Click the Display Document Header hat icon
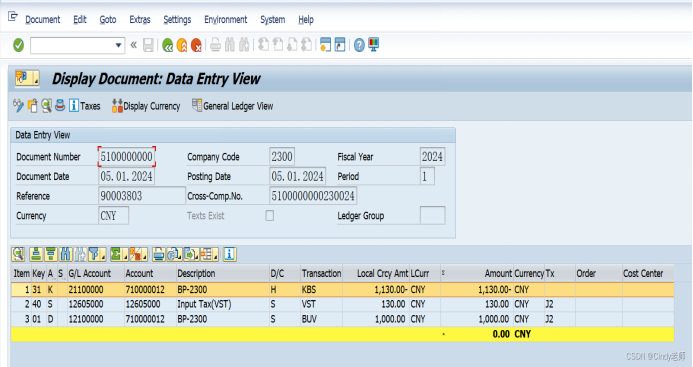Viewport: 693px width, 367px height. point(61,106)
